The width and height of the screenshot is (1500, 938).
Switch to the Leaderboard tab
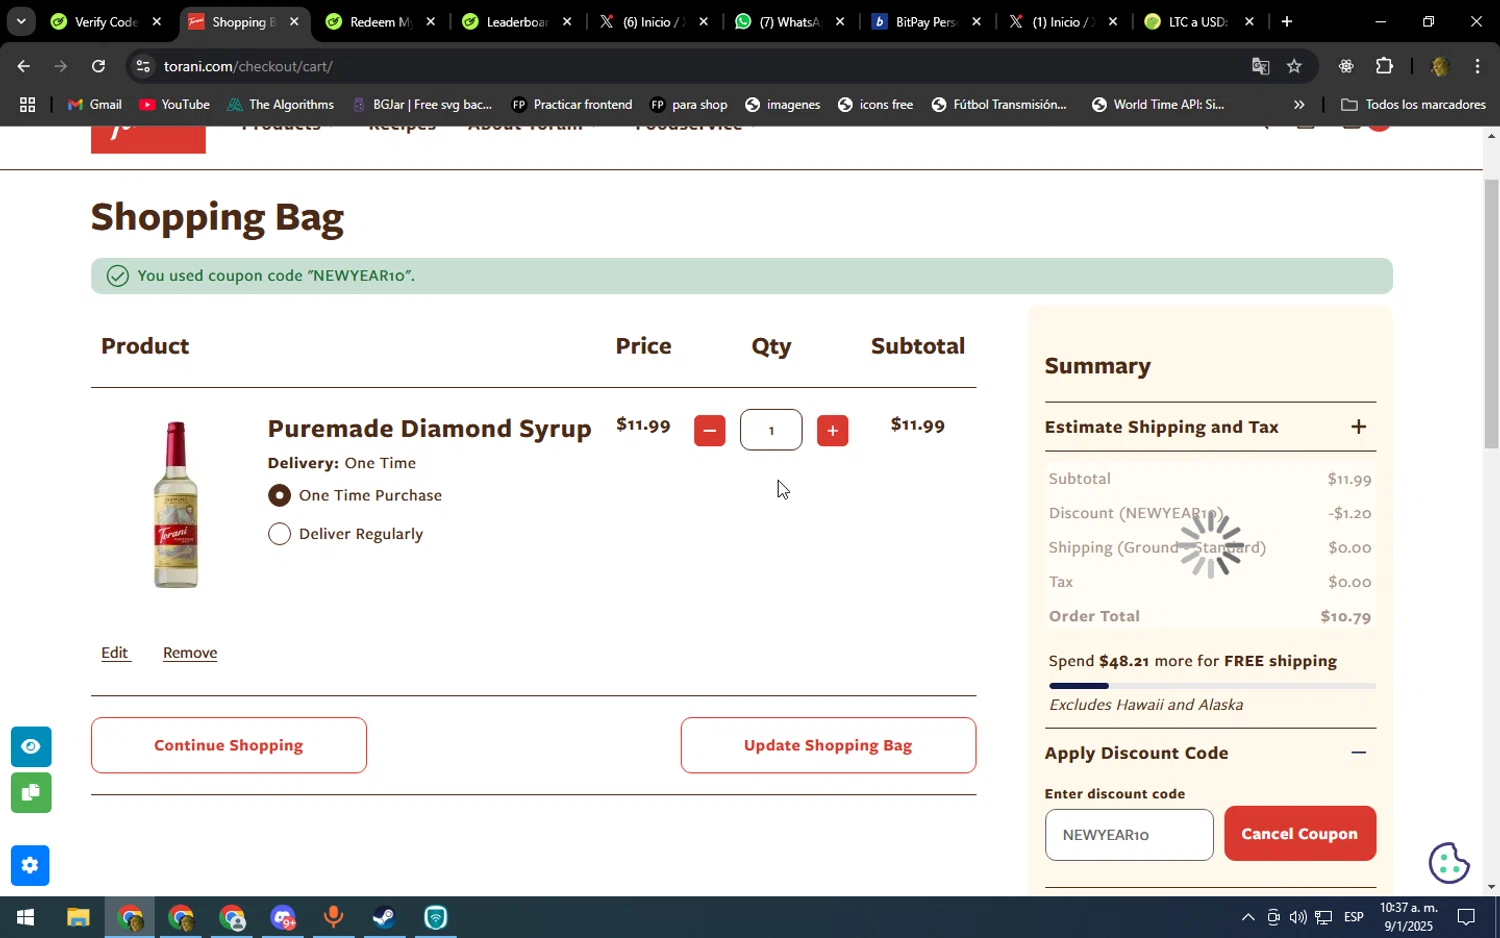click(x=517, y=21)
